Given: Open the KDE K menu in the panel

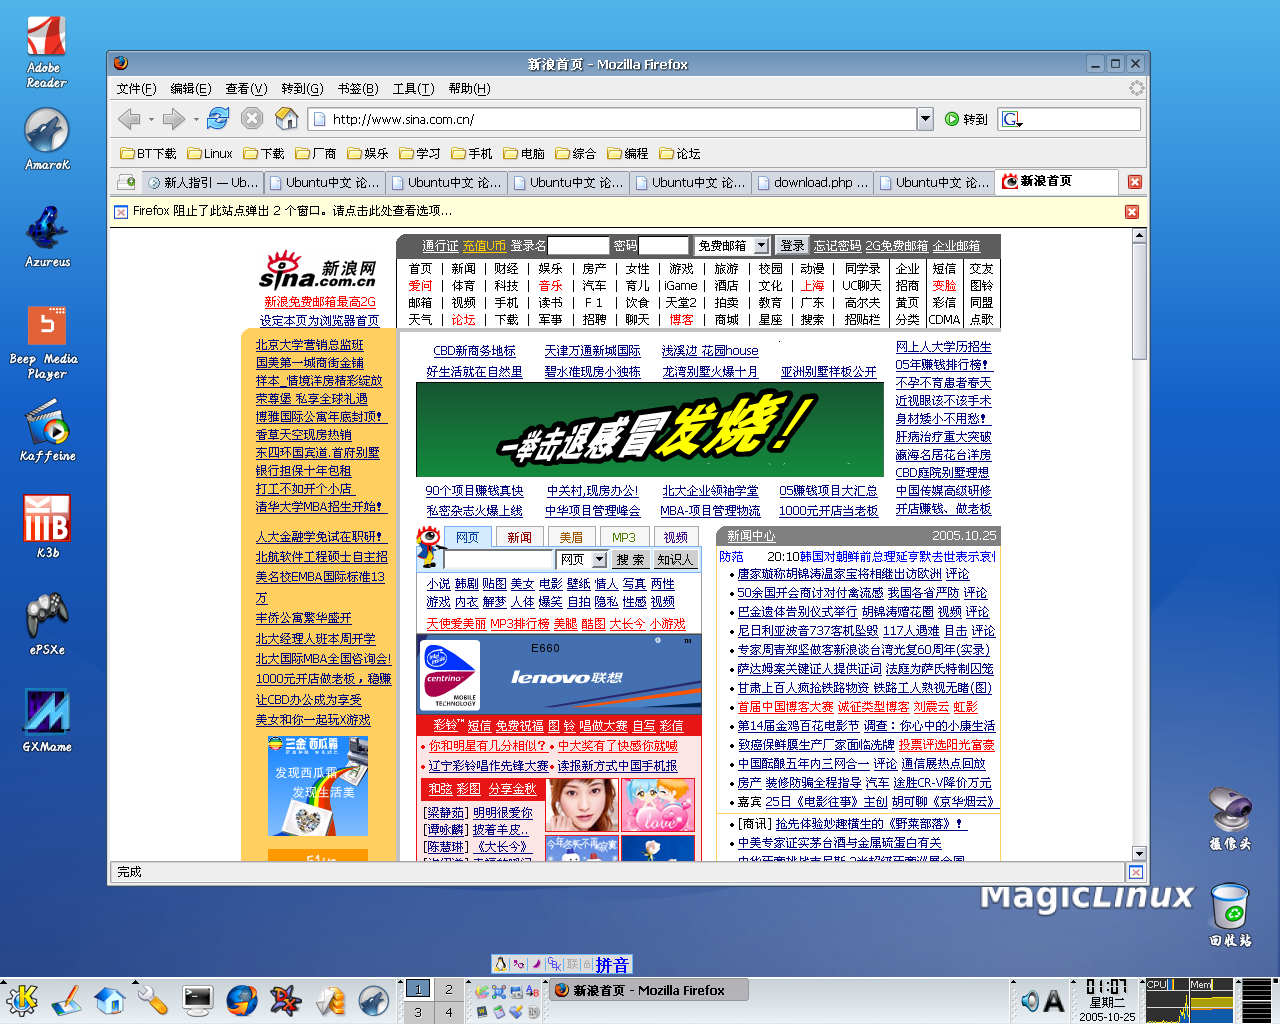Looking at the screenshot, I should pos(21,1000).
